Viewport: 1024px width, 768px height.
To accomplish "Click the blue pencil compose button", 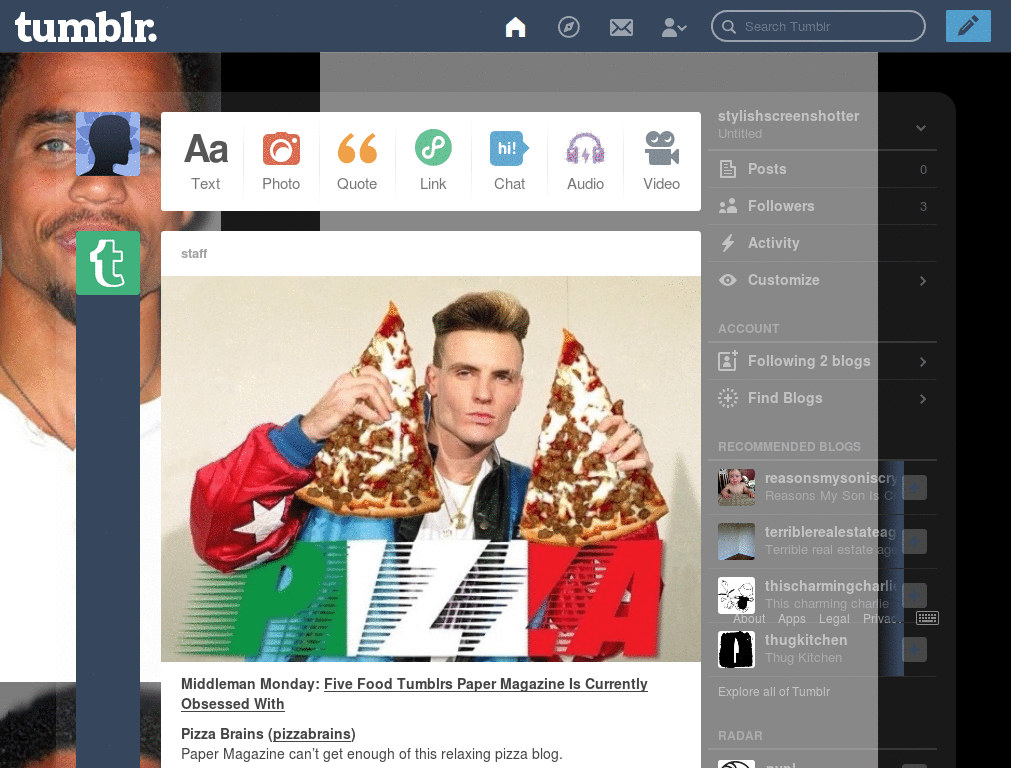I will click(x=968, y=26).
